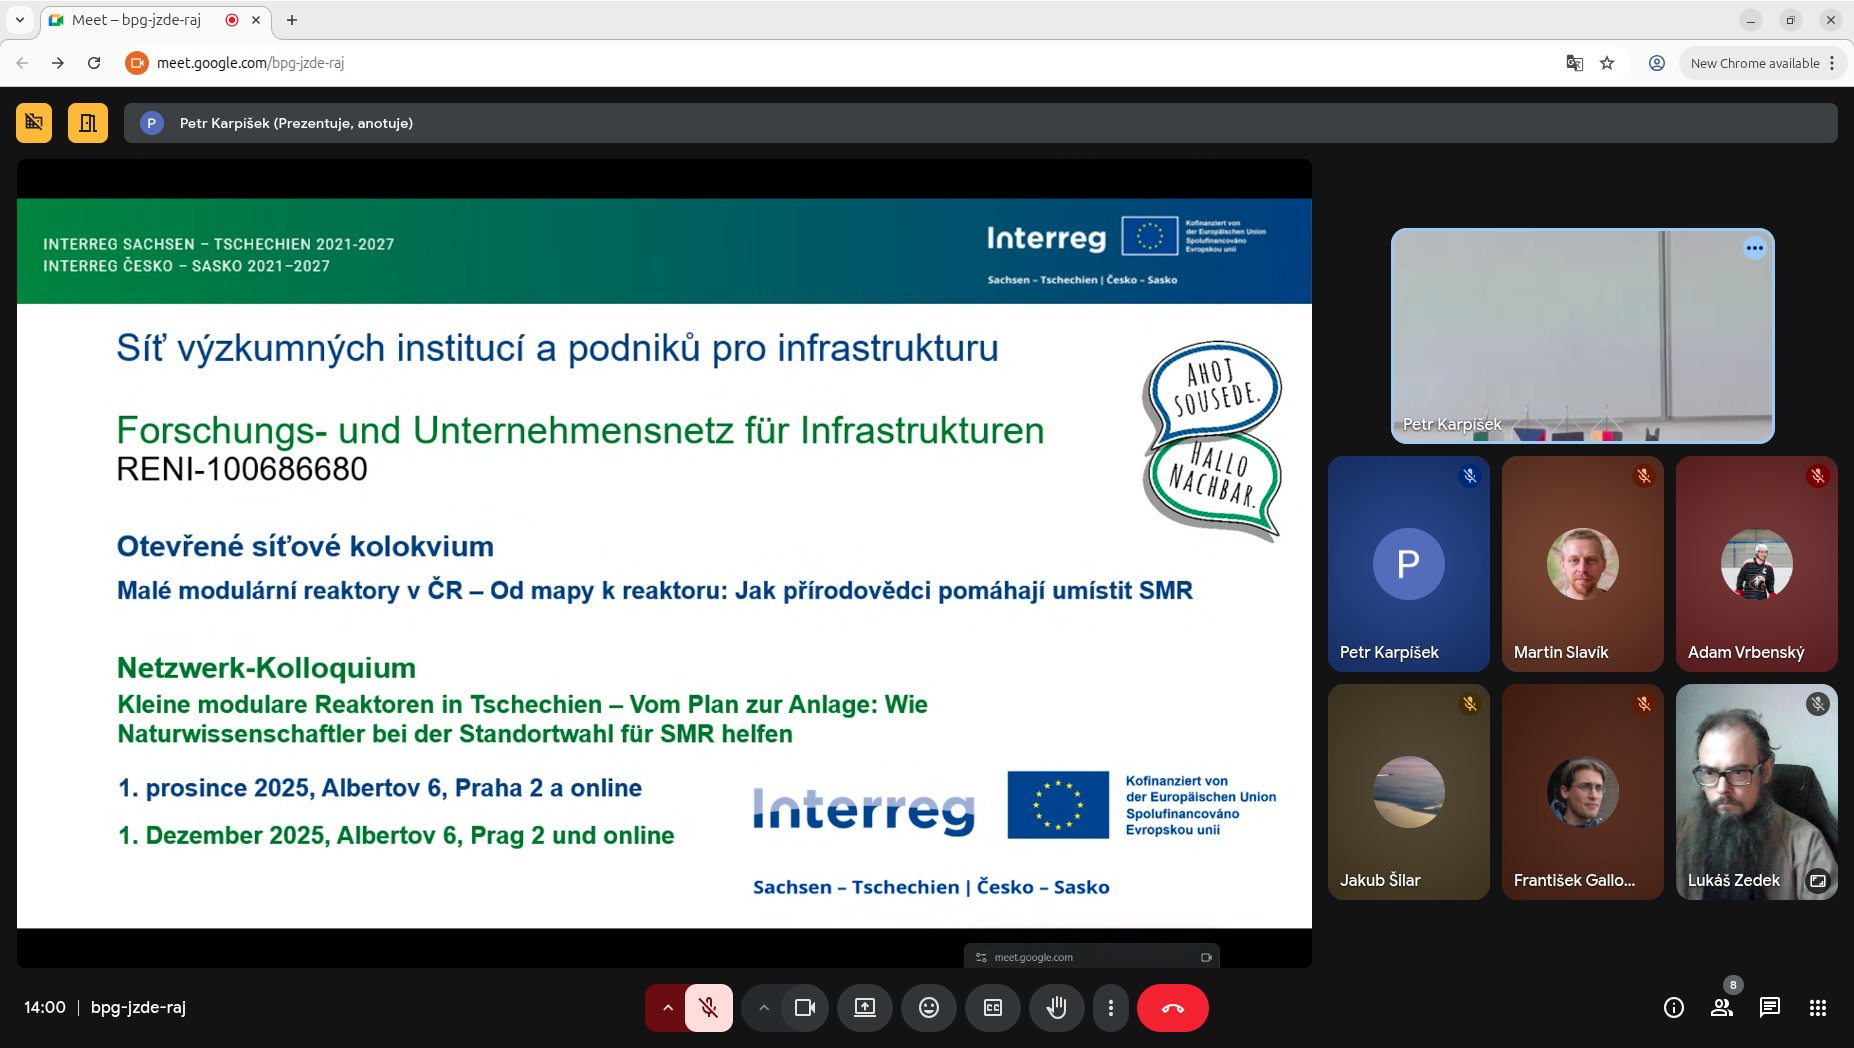Screen dimensions: 1854x1048
Task: Unmute the microphone
Action: (x=709, y=1008)
